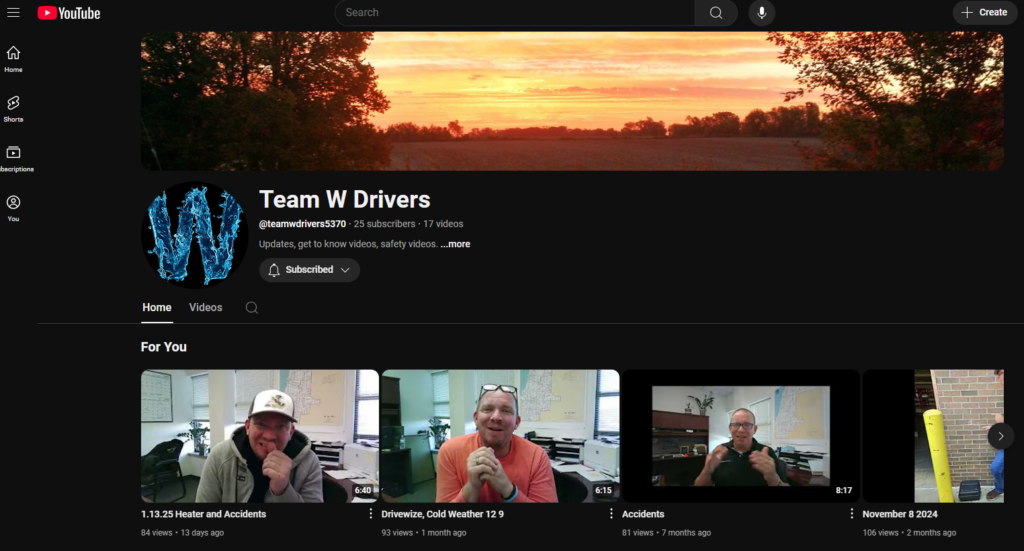This screenshot has width=1024, height=551.
Task: Open Shorts in sidebar
Action: pyautogui.click(x=13, y=109)
